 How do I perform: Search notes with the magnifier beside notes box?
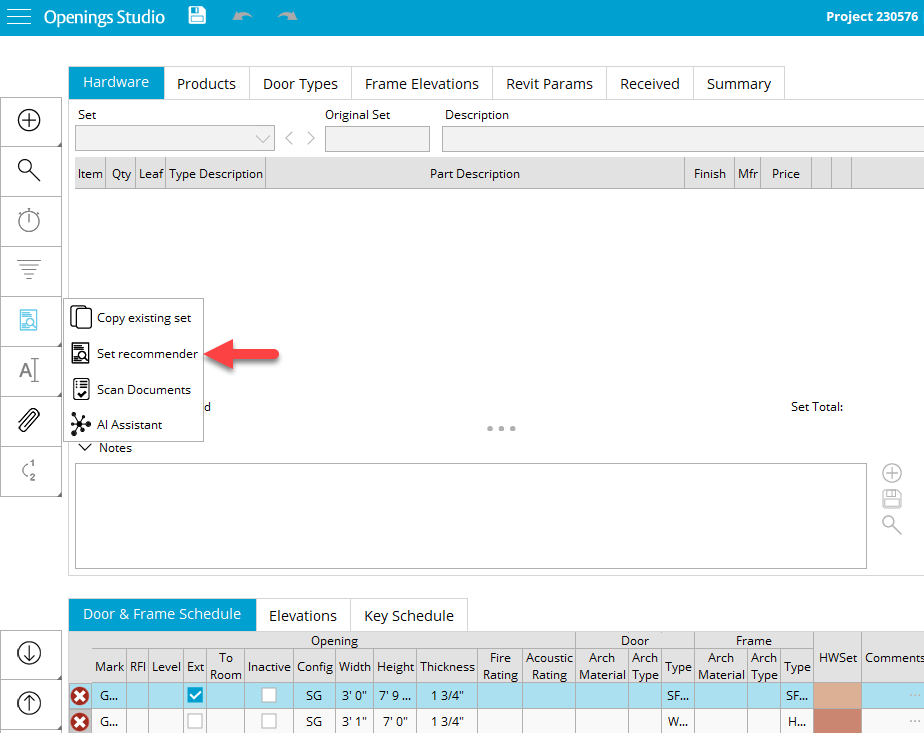pyautogui.click(x=892, y=524)
